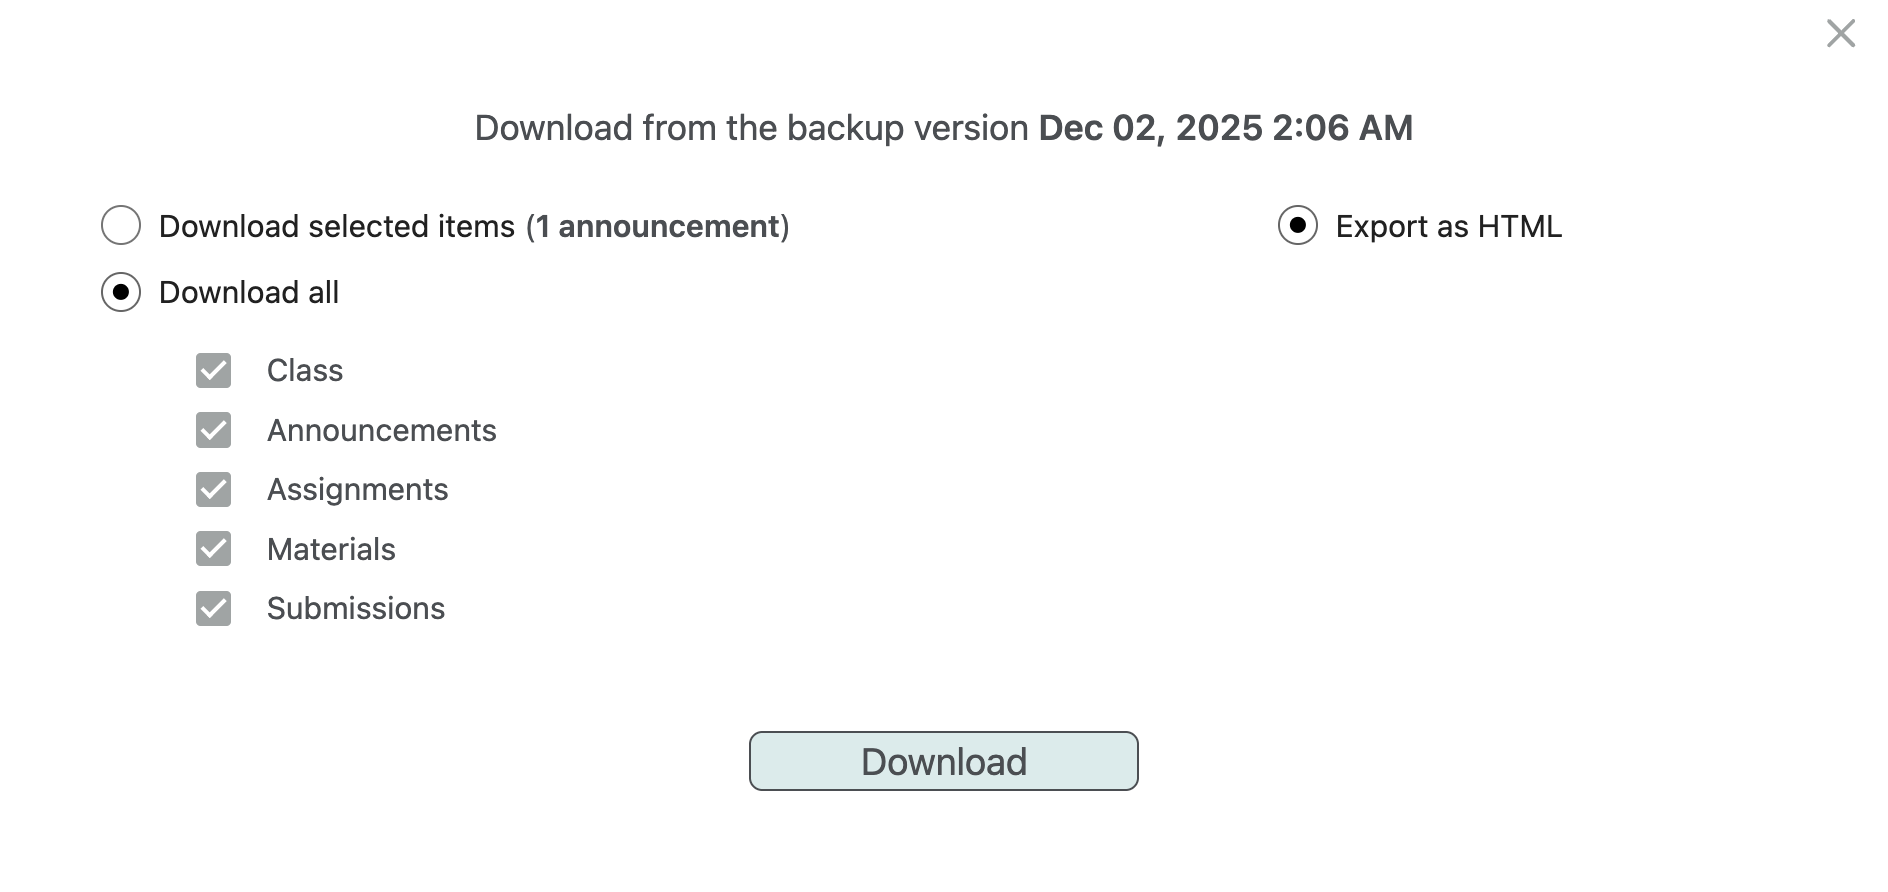Click the "Download selected items" label text
Image resolution: width=1888 pixels, height=892 pixels.
coord(336,227)
